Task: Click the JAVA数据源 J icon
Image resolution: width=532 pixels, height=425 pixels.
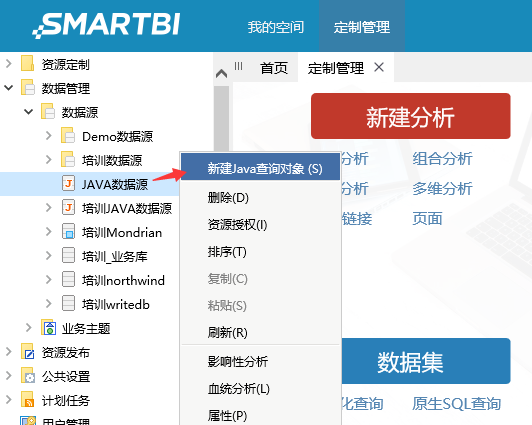Action: 68,184
